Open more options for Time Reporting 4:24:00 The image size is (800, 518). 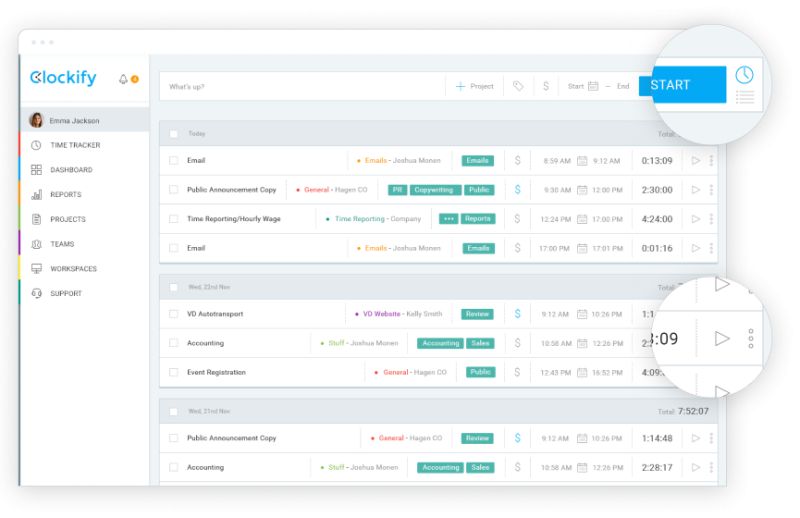pyautogui.click(x=711, y=218)
